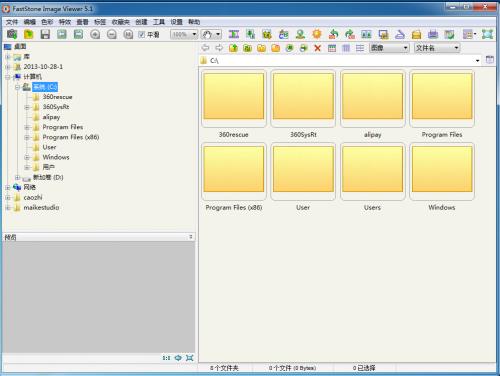500x376 pixels.
Task: Click the Up One Folder icon
Action: pos(233,48)
